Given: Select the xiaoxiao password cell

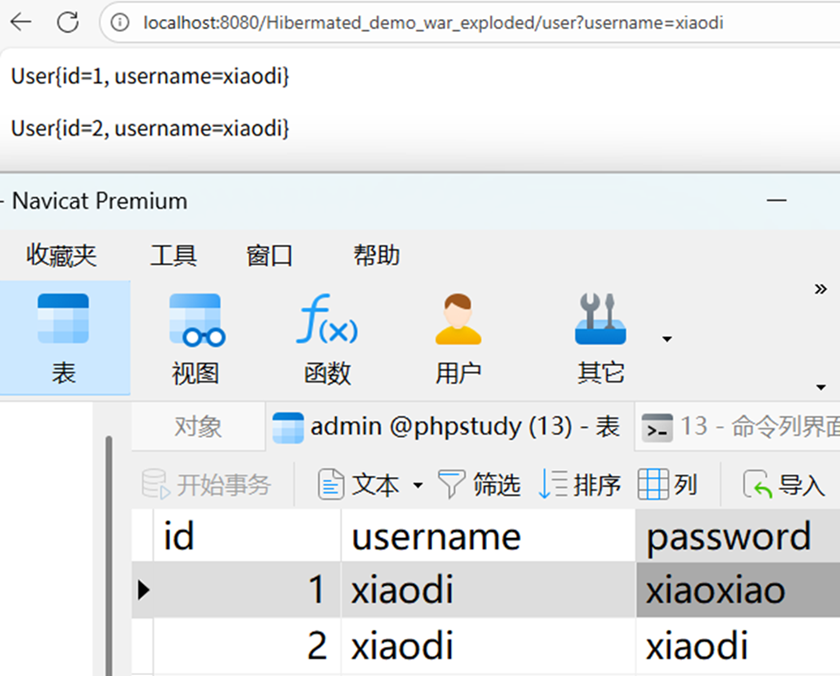Looking at the screenshot, I should (738, 590).
